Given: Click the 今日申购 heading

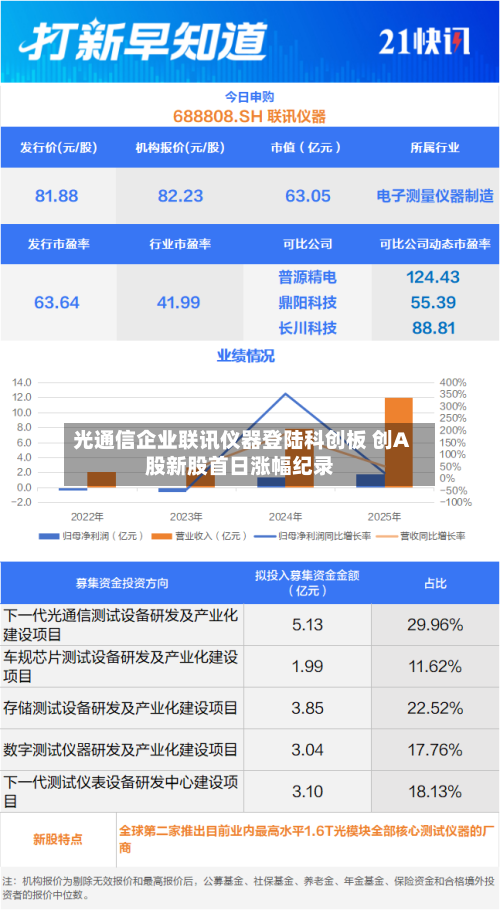Looking at the screenshot, I should point(249,97).
